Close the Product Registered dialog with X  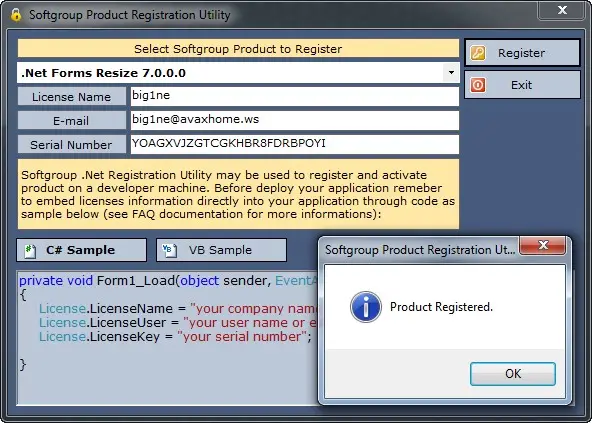pos(543,245)
